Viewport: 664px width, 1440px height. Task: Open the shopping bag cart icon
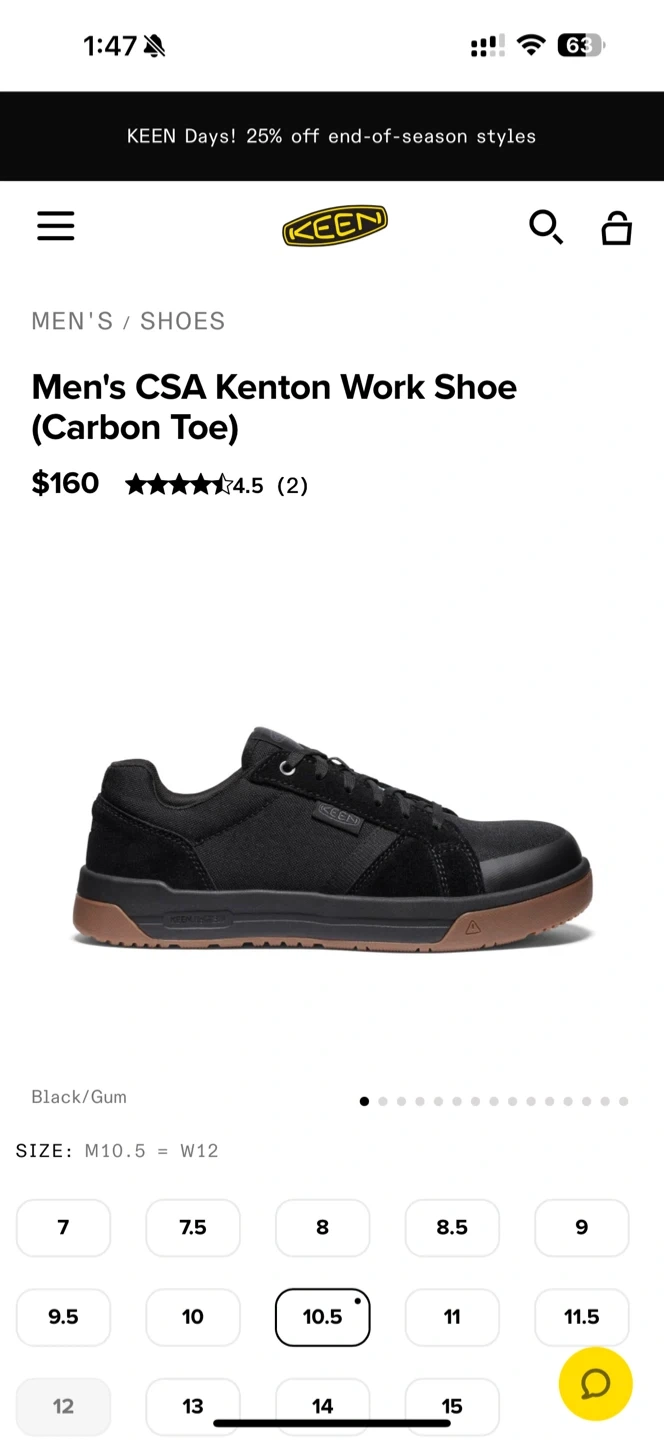[x=616, y=228]
